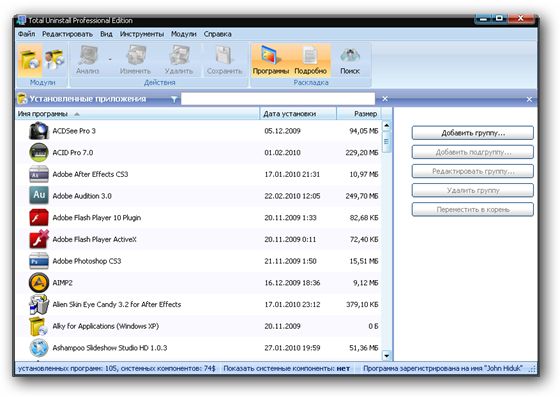The image size is (560, 397).
Task: Click the Добавить группу button
Action: (x=473, y=133)
